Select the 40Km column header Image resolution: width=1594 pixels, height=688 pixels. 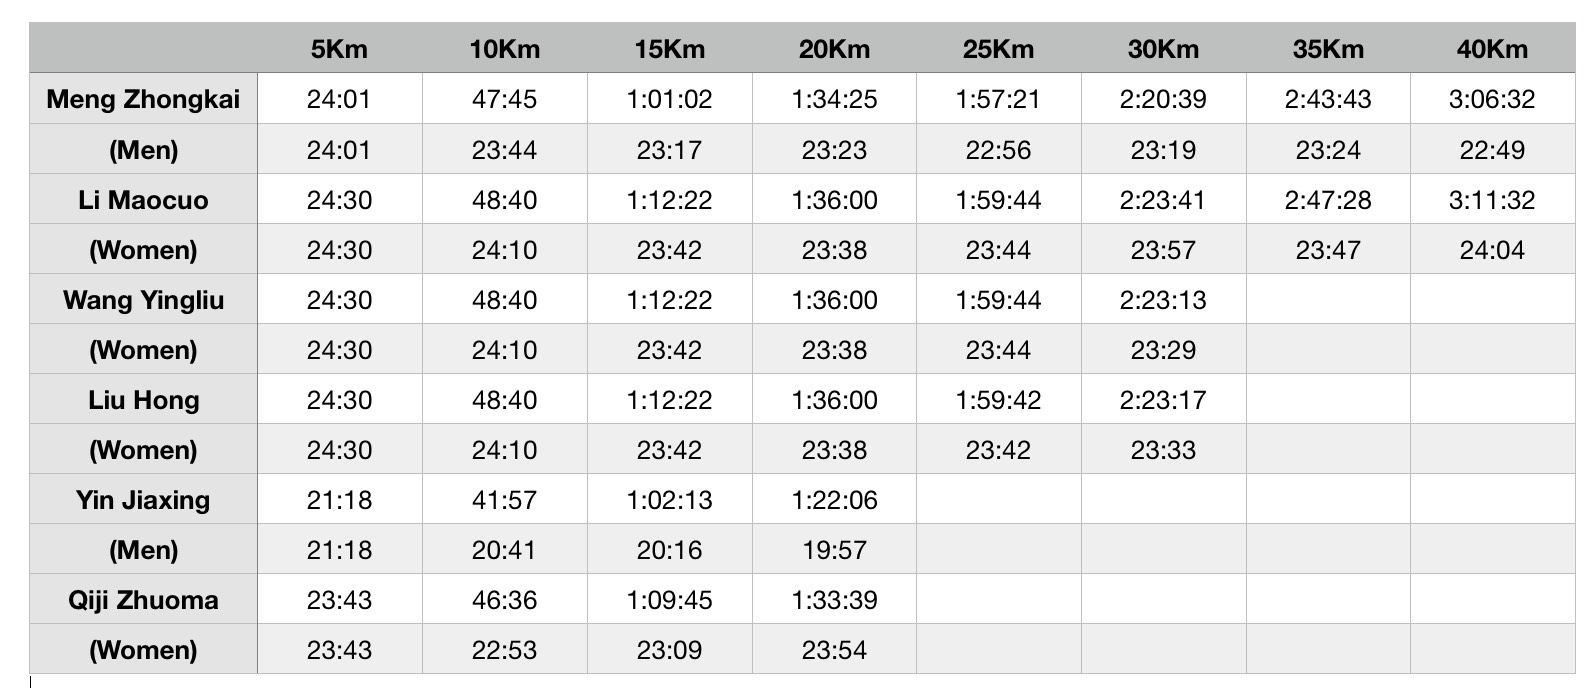1492,48
